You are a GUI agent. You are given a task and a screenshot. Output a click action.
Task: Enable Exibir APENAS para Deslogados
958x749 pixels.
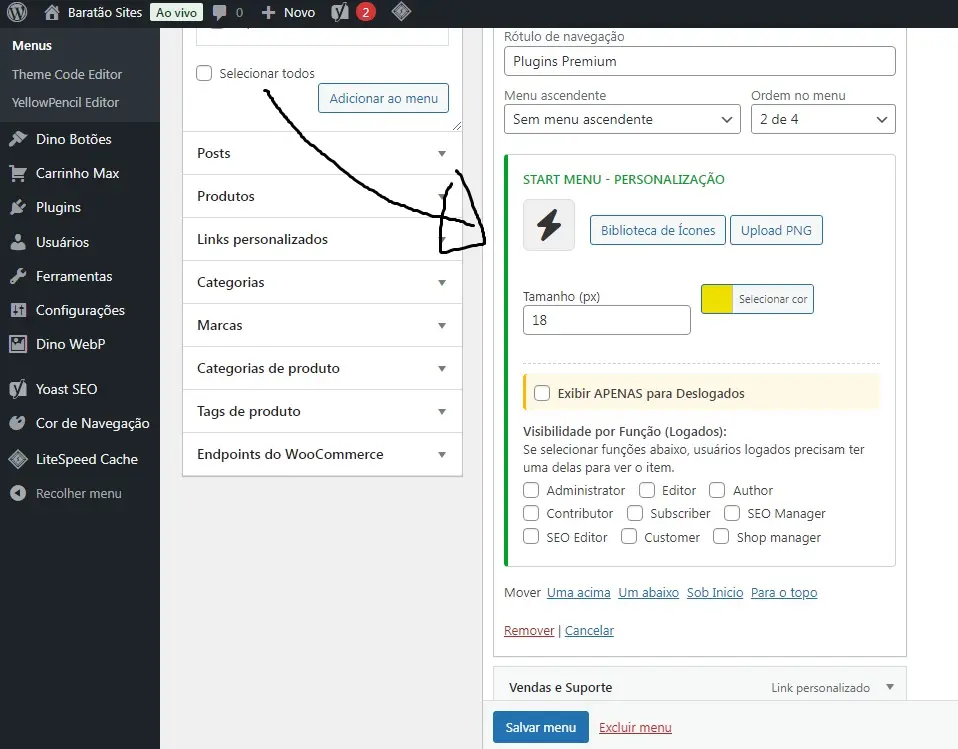tap(542, 393)
